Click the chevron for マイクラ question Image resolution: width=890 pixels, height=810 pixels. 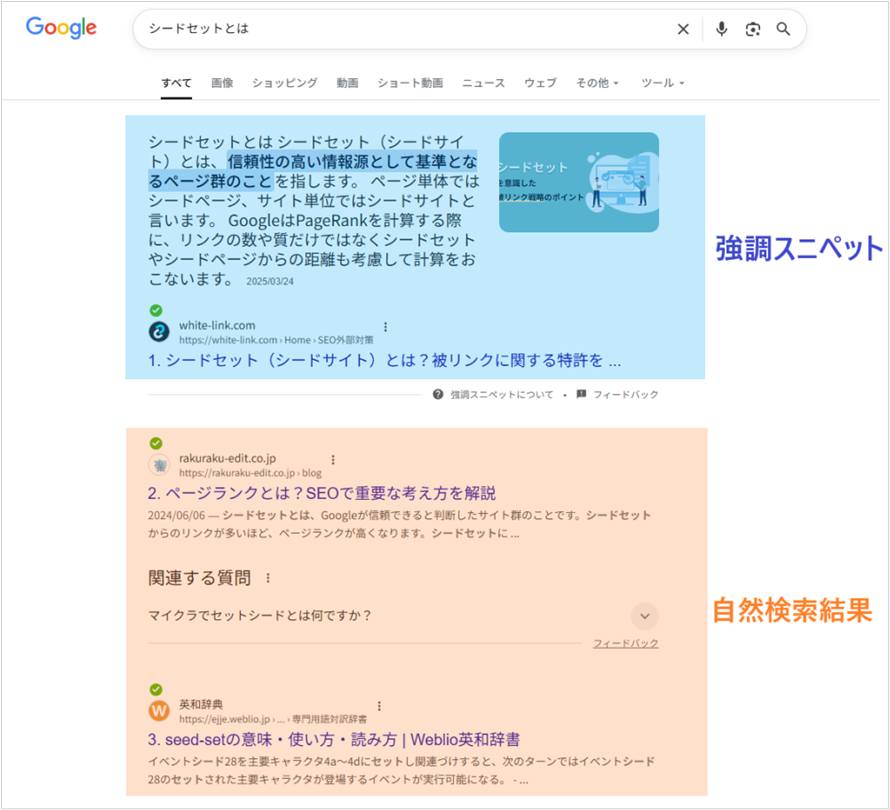[x=645, y=616]
